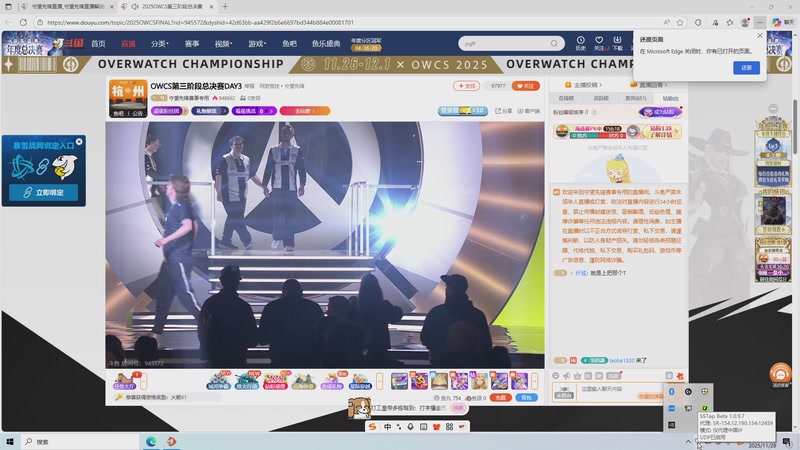
Task: Click the 发报 button next to follower count
Action: click(466, 86)
